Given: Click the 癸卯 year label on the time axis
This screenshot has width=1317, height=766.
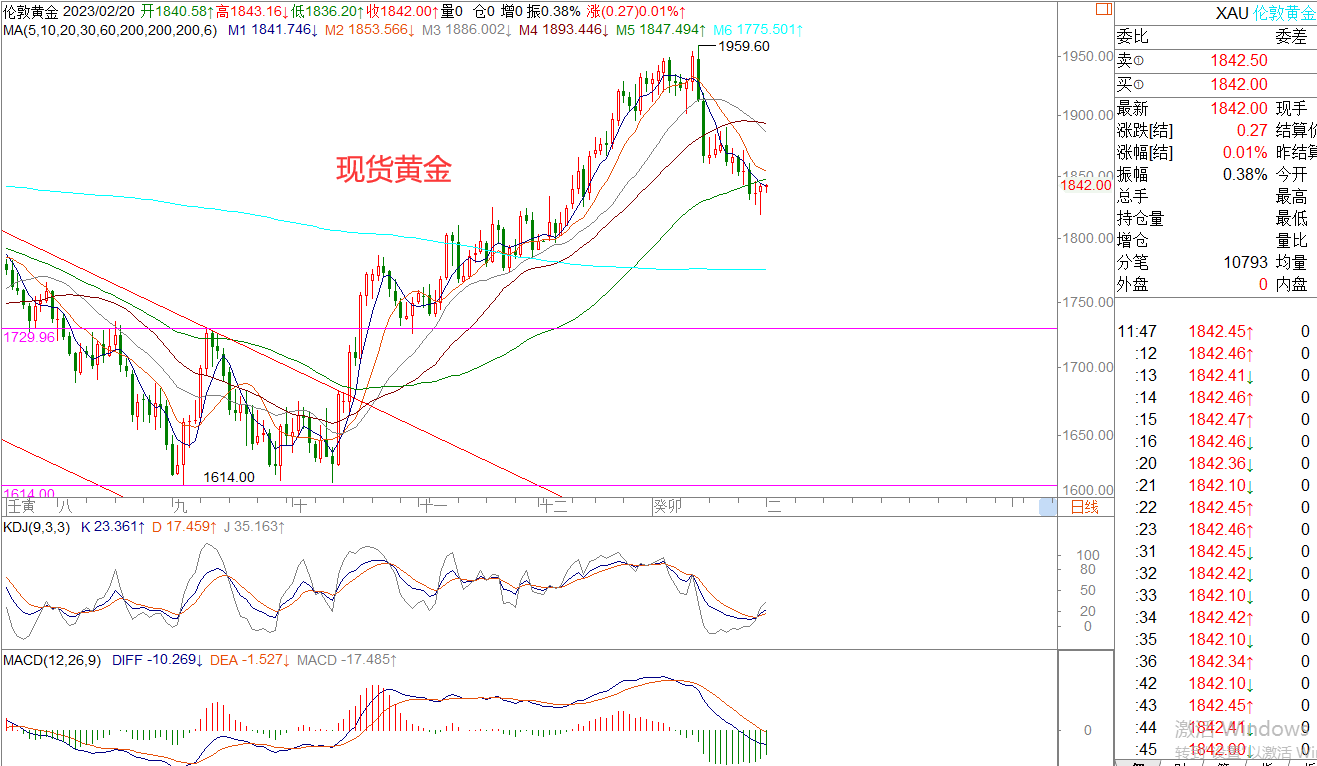Looking at the screenshot, I should point(667,506).
